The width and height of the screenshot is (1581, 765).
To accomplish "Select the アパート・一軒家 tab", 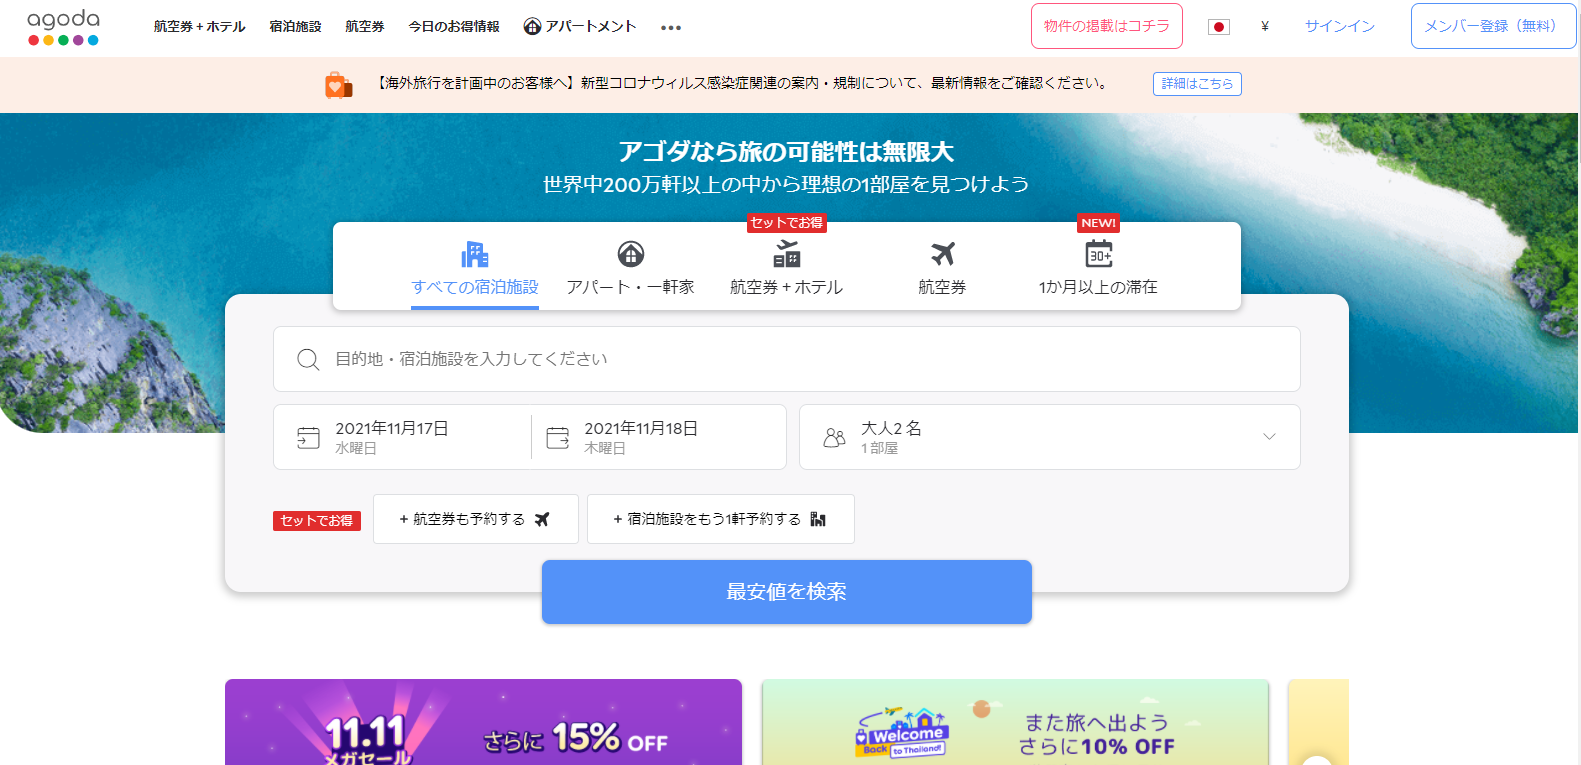I will tap(631, 268).
